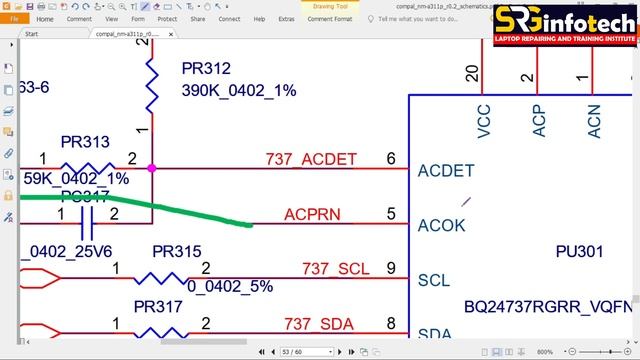Click the zoom slider handle in status bar
The height and width of the screenshot is (360, 640).
coord(610,352)
